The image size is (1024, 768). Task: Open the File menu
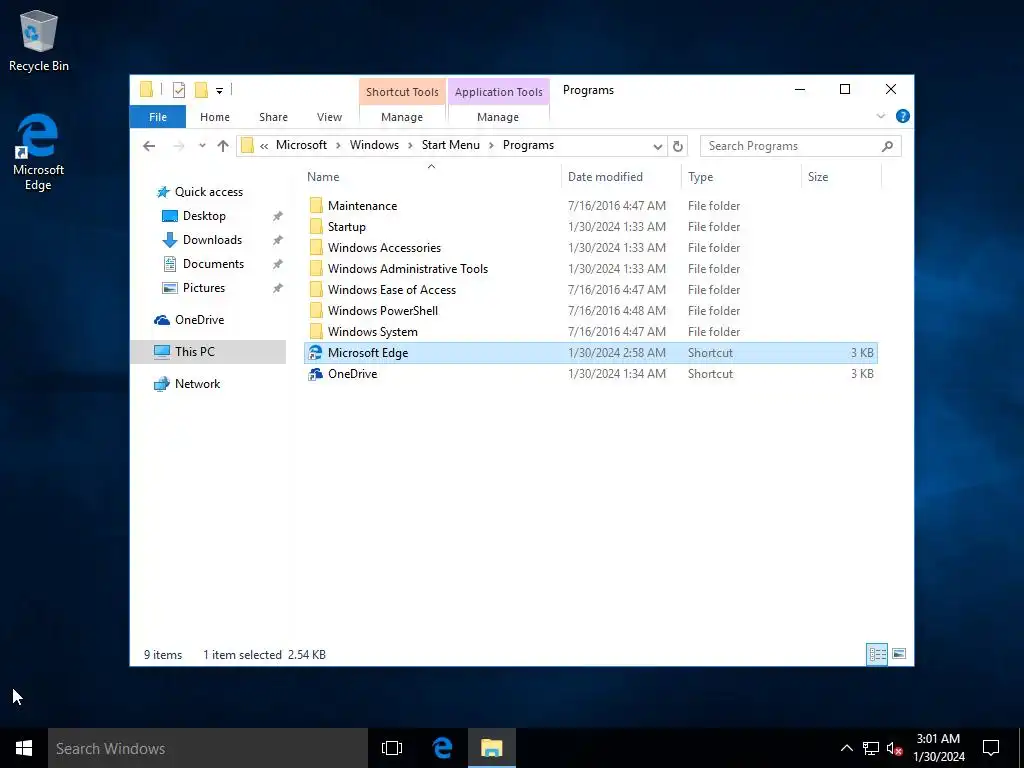click(x=158, y=117)
